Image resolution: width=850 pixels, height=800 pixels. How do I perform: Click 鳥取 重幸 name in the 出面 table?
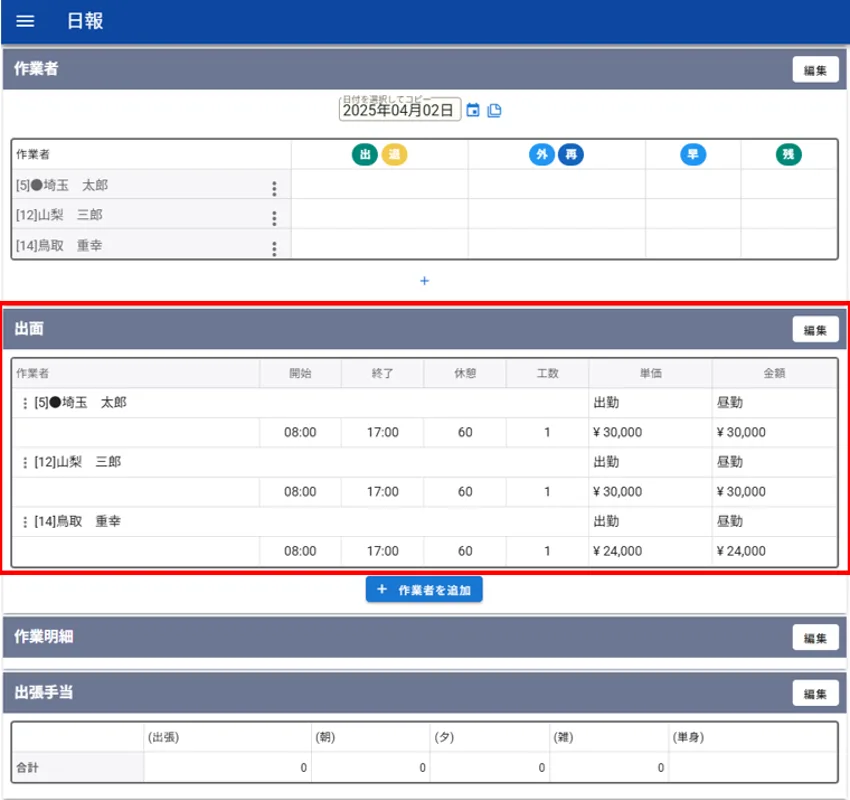(78, 521)
